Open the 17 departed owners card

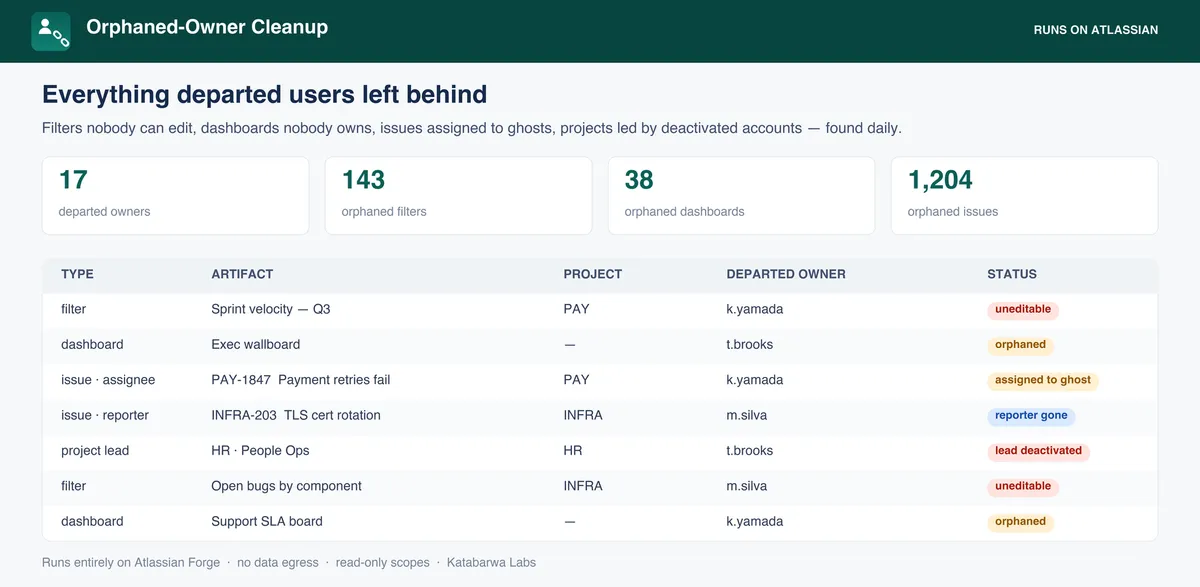[x=175, y=195]
